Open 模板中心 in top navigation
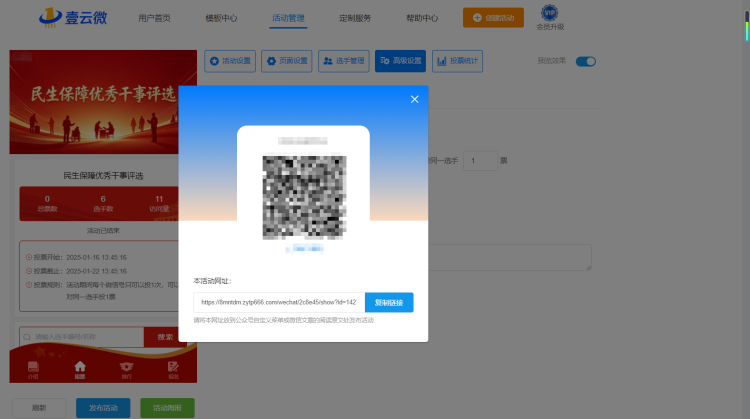 pyautogui.click(x=221, y=18)
